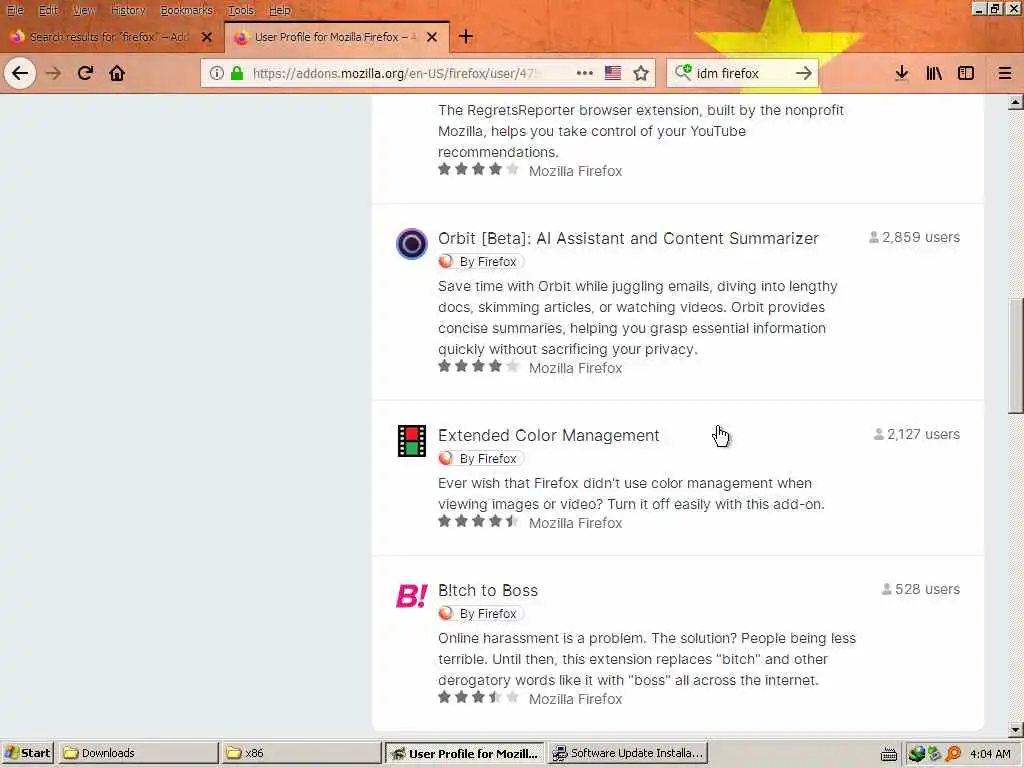Open the 'B!tch to Boss' add-on link
This screenshot has width=1024, height=768.
tap(488, 590)
